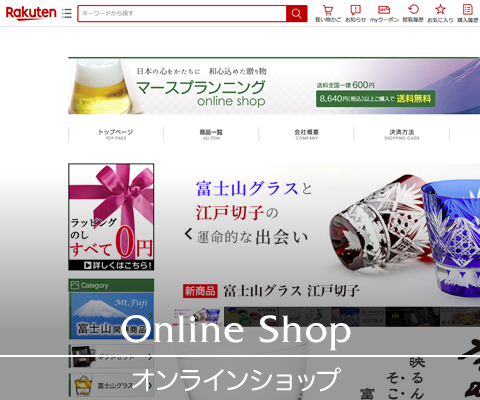Expand the gift set category arrow
This screenshot has width=480, height=400.
click(151, 357)
